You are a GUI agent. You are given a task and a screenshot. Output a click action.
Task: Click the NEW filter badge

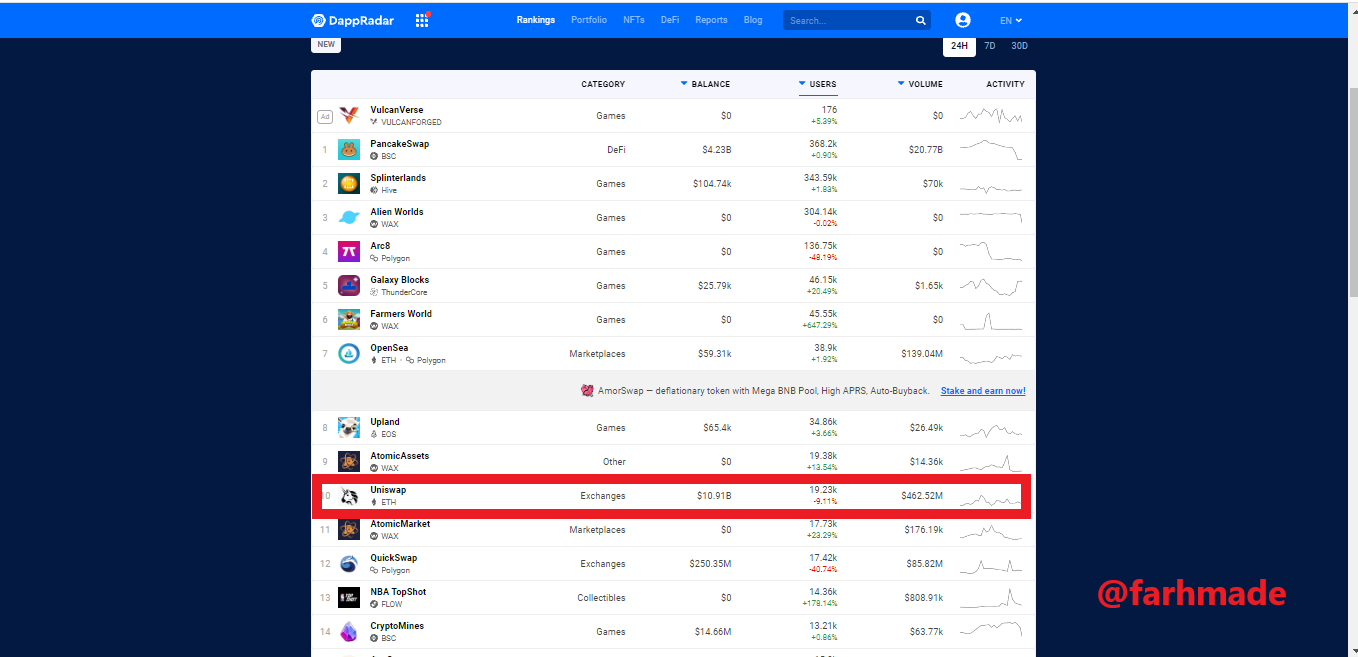pyautogui.click(x=326, y=45)
